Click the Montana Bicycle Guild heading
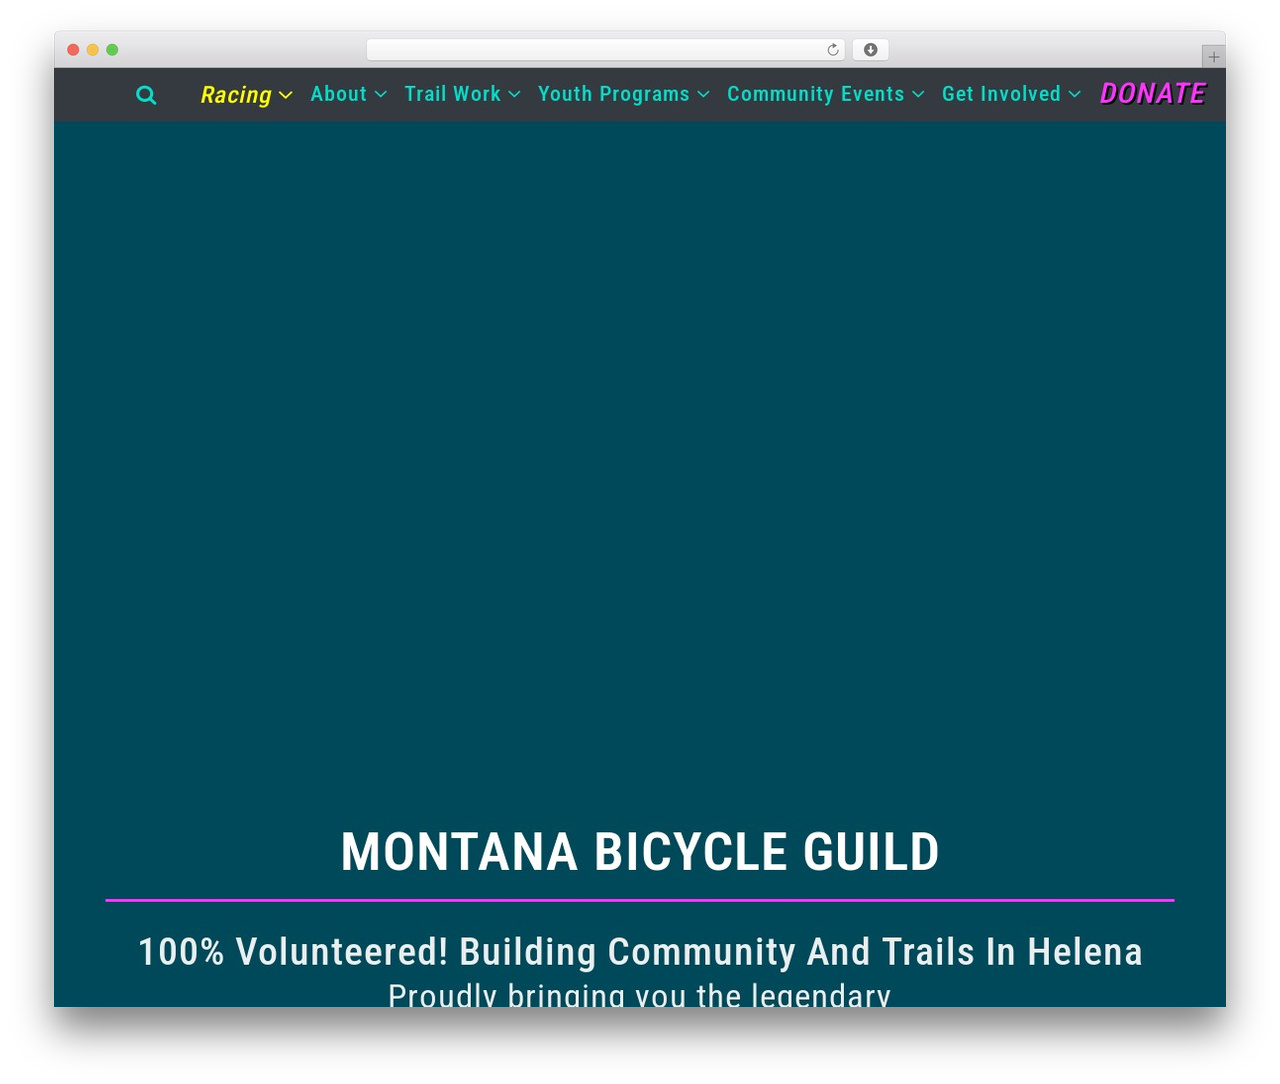This screenshot has height=1084, width=1280. click(x=640, y=852)
